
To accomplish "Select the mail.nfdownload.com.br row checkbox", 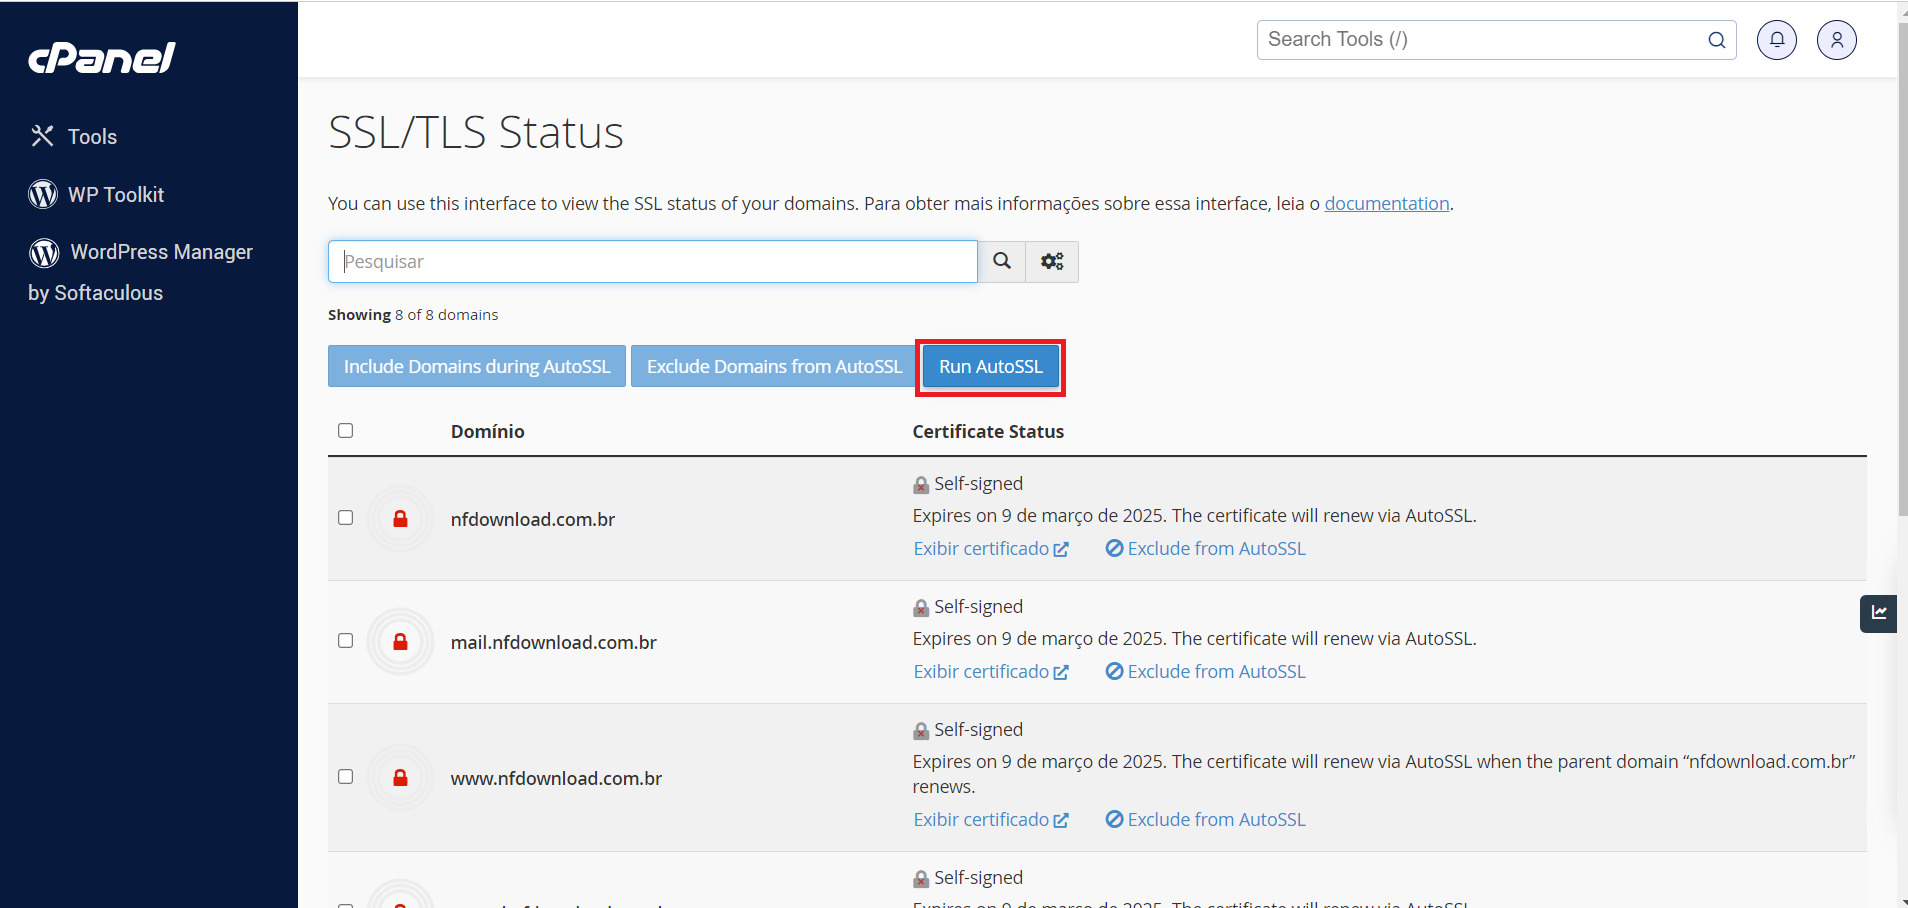I will click(x=346, y=640).
